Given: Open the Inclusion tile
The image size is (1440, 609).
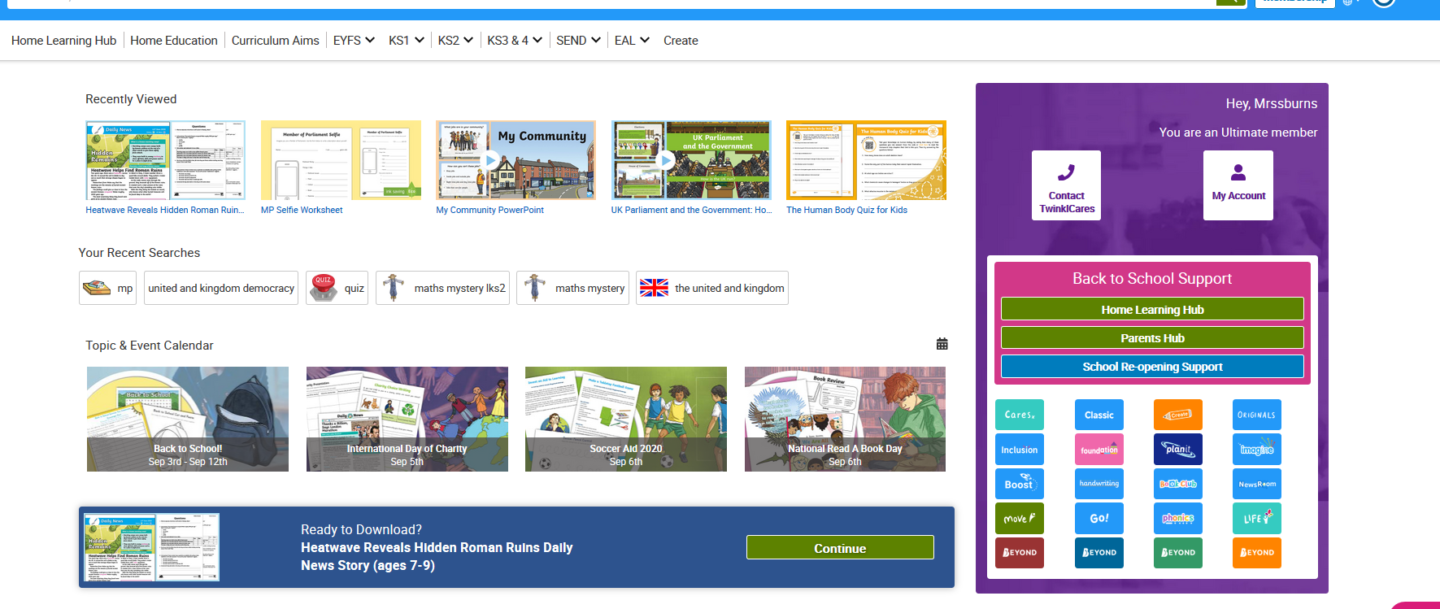Looking at the screenshot, I should (1019, 449).
